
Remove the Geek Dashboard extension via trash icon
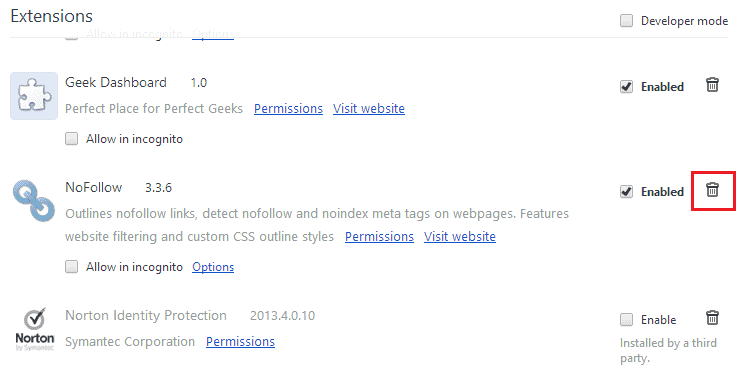coord(712,85)
